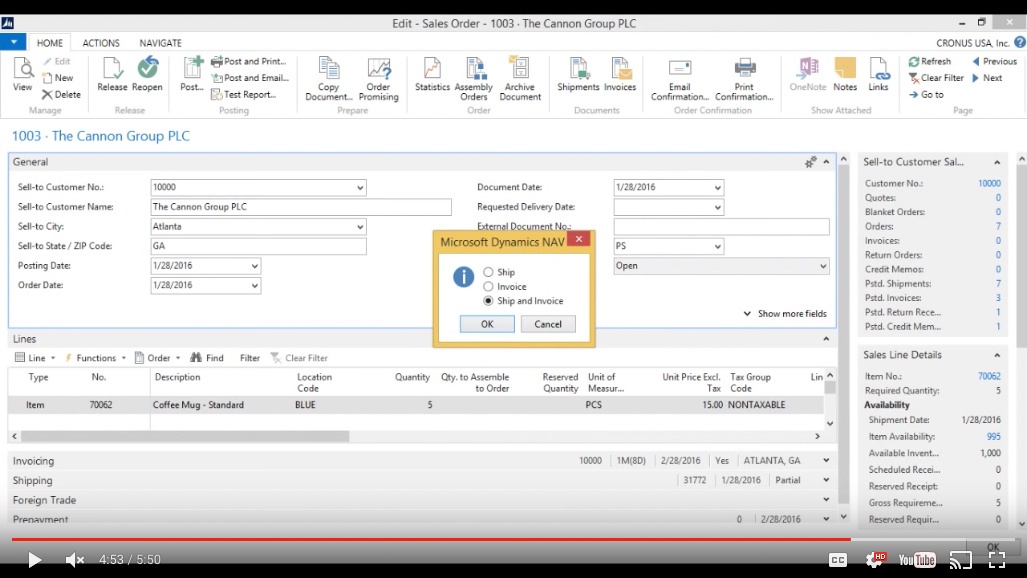Seek using the video progress bar

[514, 539]
